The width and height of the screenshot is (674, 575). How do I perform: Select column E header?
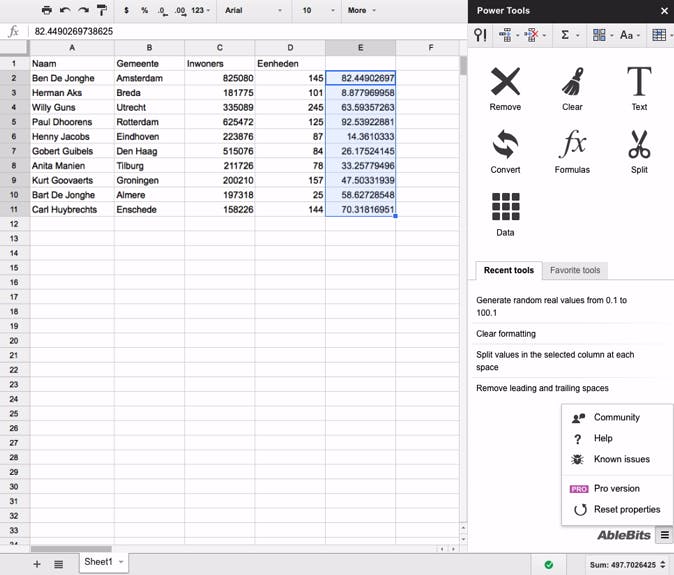coord(360,47)
